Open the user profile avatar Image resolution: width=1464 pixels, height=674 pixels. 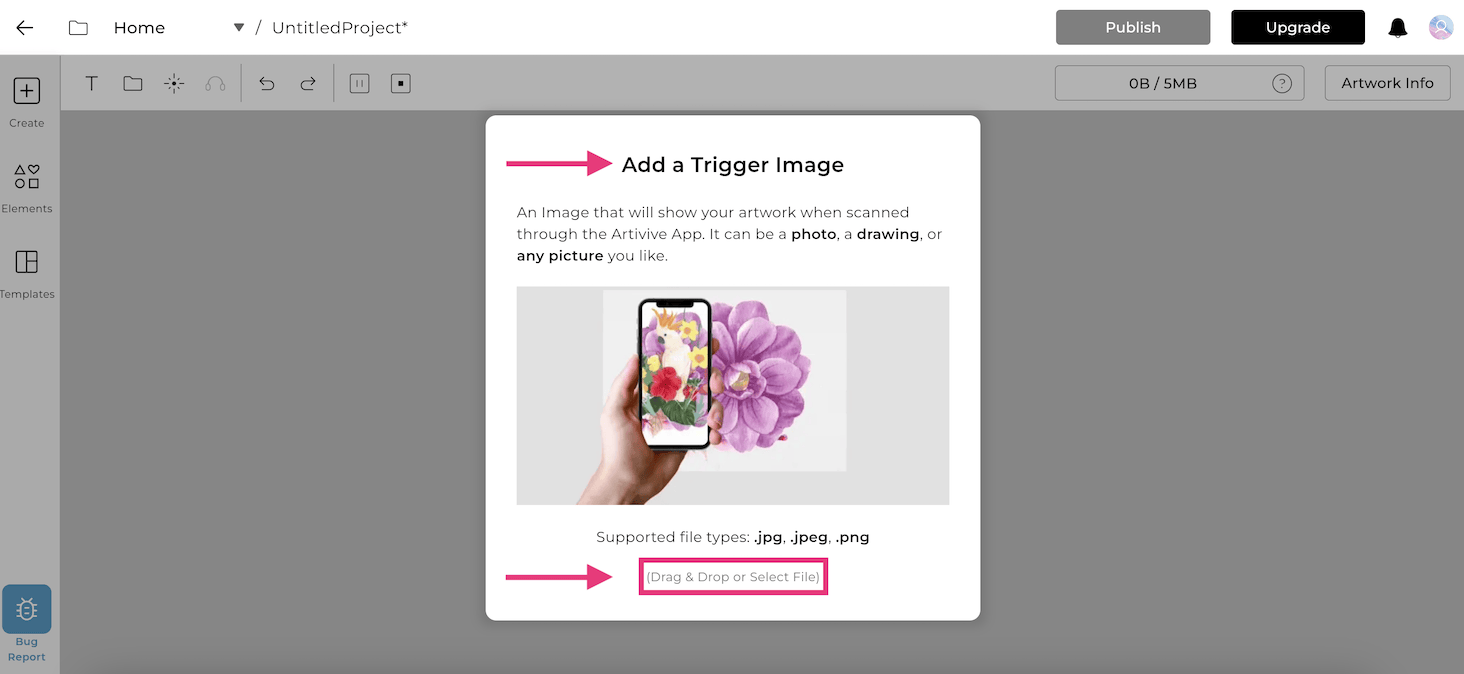coord(1441,27)
